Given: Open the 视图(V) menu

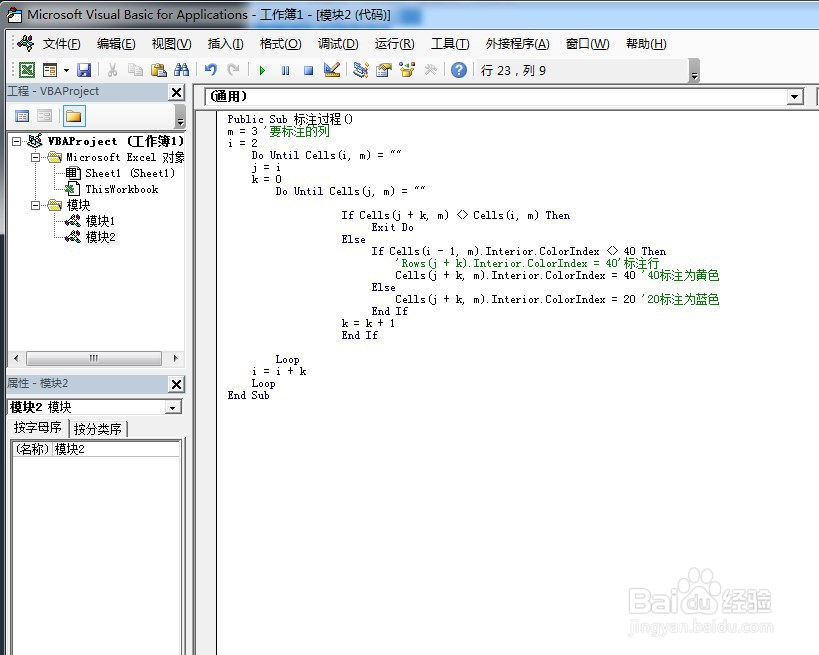Looking at the screenshot, I should pyautogui.click(x=171, y=44).
